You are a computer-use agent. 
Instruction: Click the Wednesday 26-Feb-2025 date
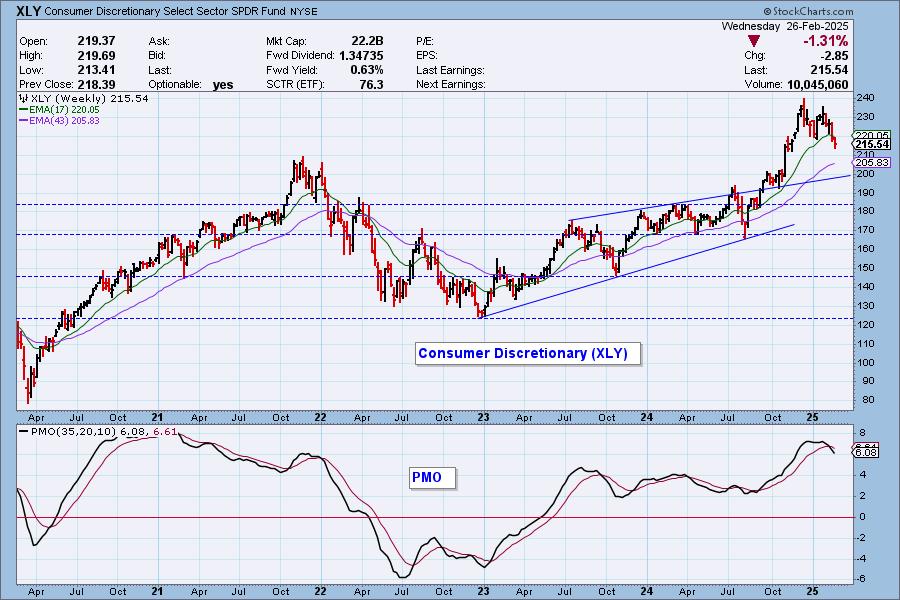(x=785, y=26)
